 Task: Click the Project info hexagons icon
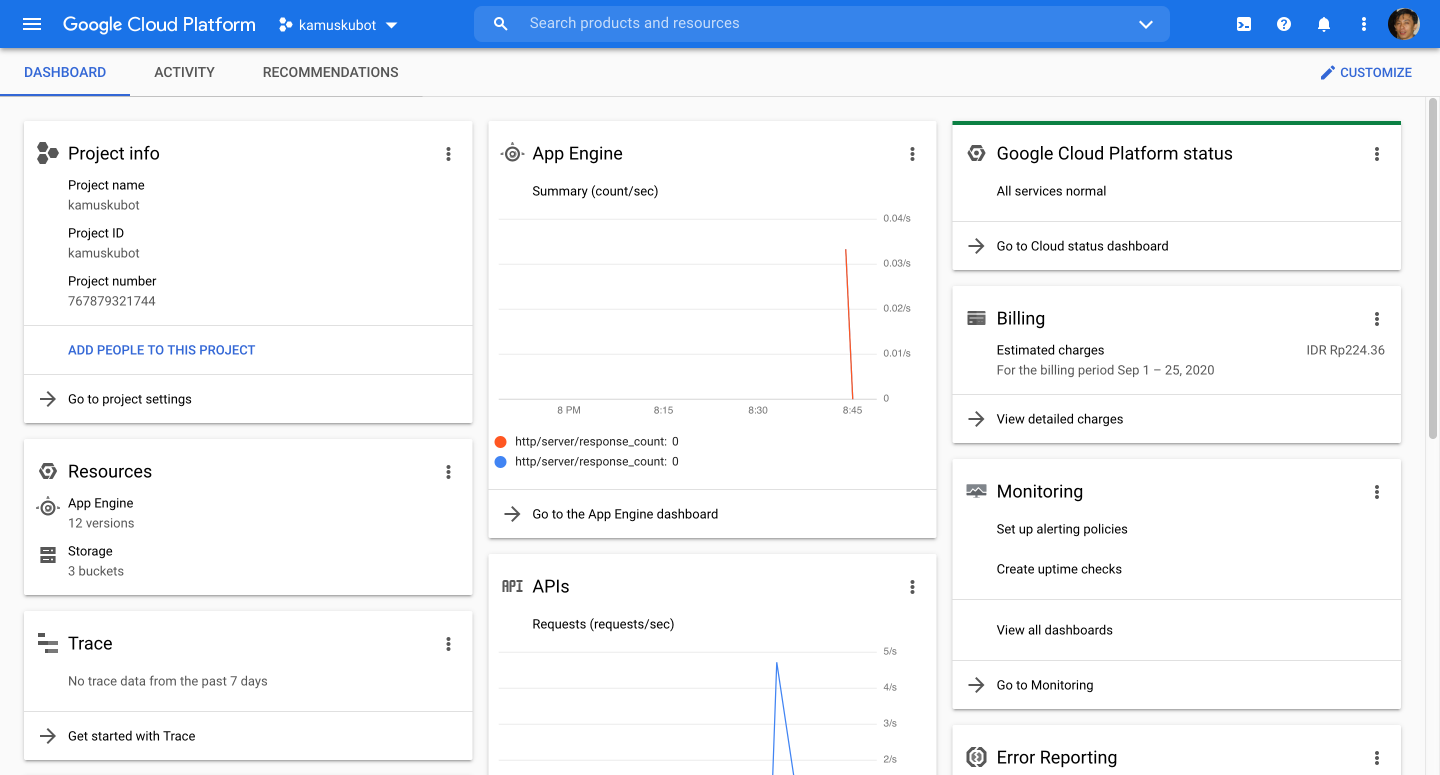click(47, 153)
